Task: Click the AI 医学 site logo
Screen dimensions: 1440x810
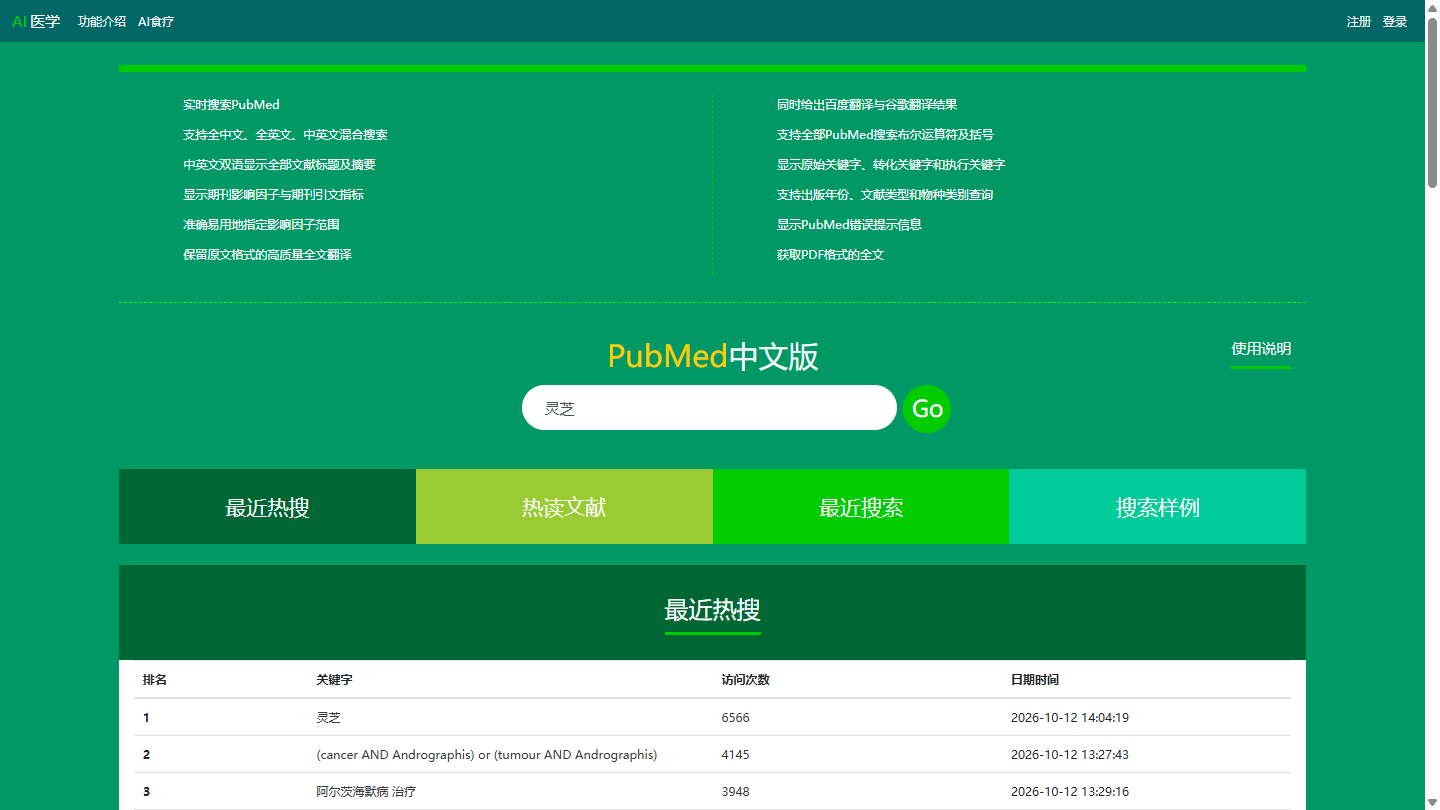Action: [36, 21]
